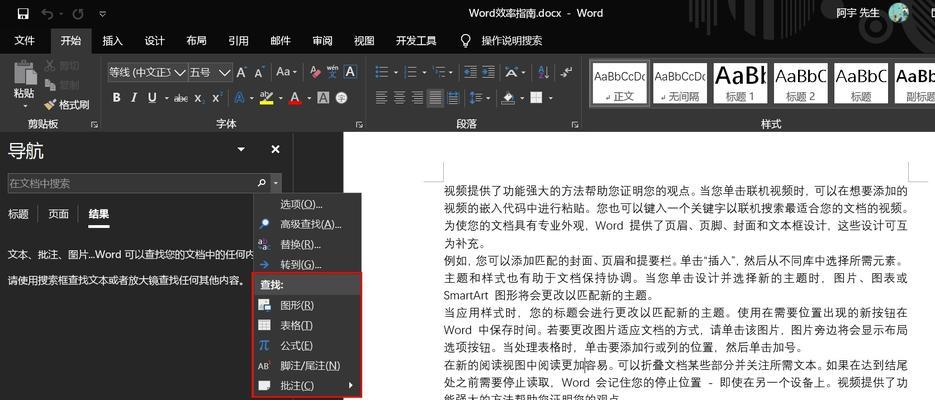Image resolution: width=935 pixels, height=400 pixels.
Task: Increase font size with enlarge A icon
Action: click(x=242, y=73)
